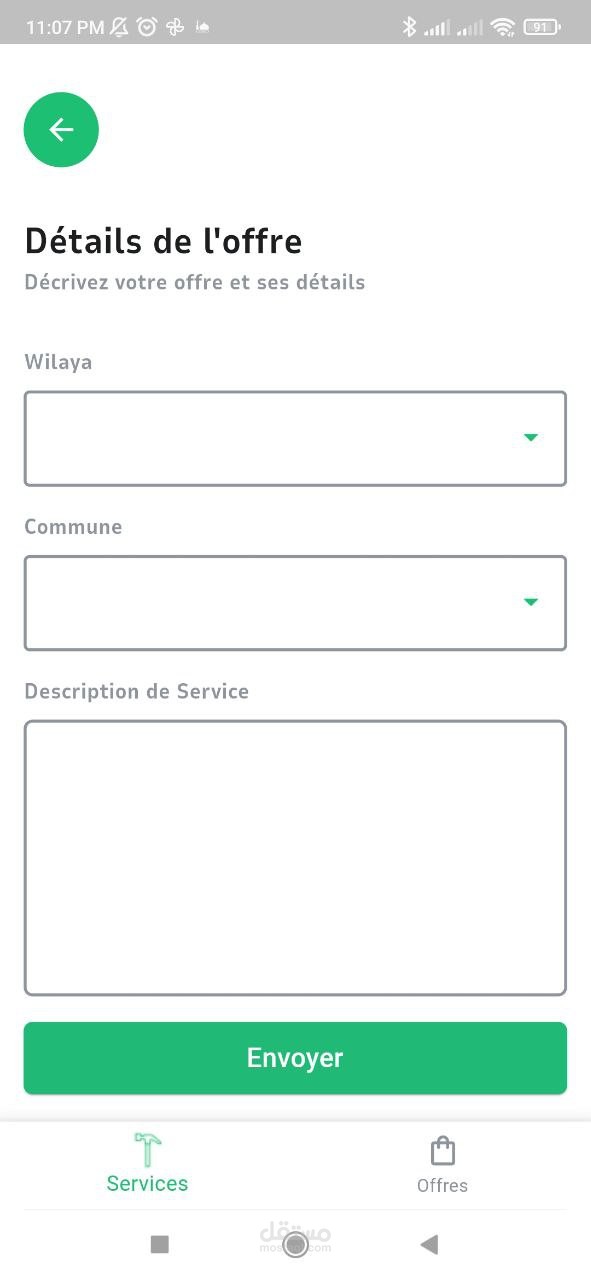Image resolution: width=591 pixels, height=1280 pixels.
Task: Open the Commune dropdown field
Action: [x=295, y=603]
